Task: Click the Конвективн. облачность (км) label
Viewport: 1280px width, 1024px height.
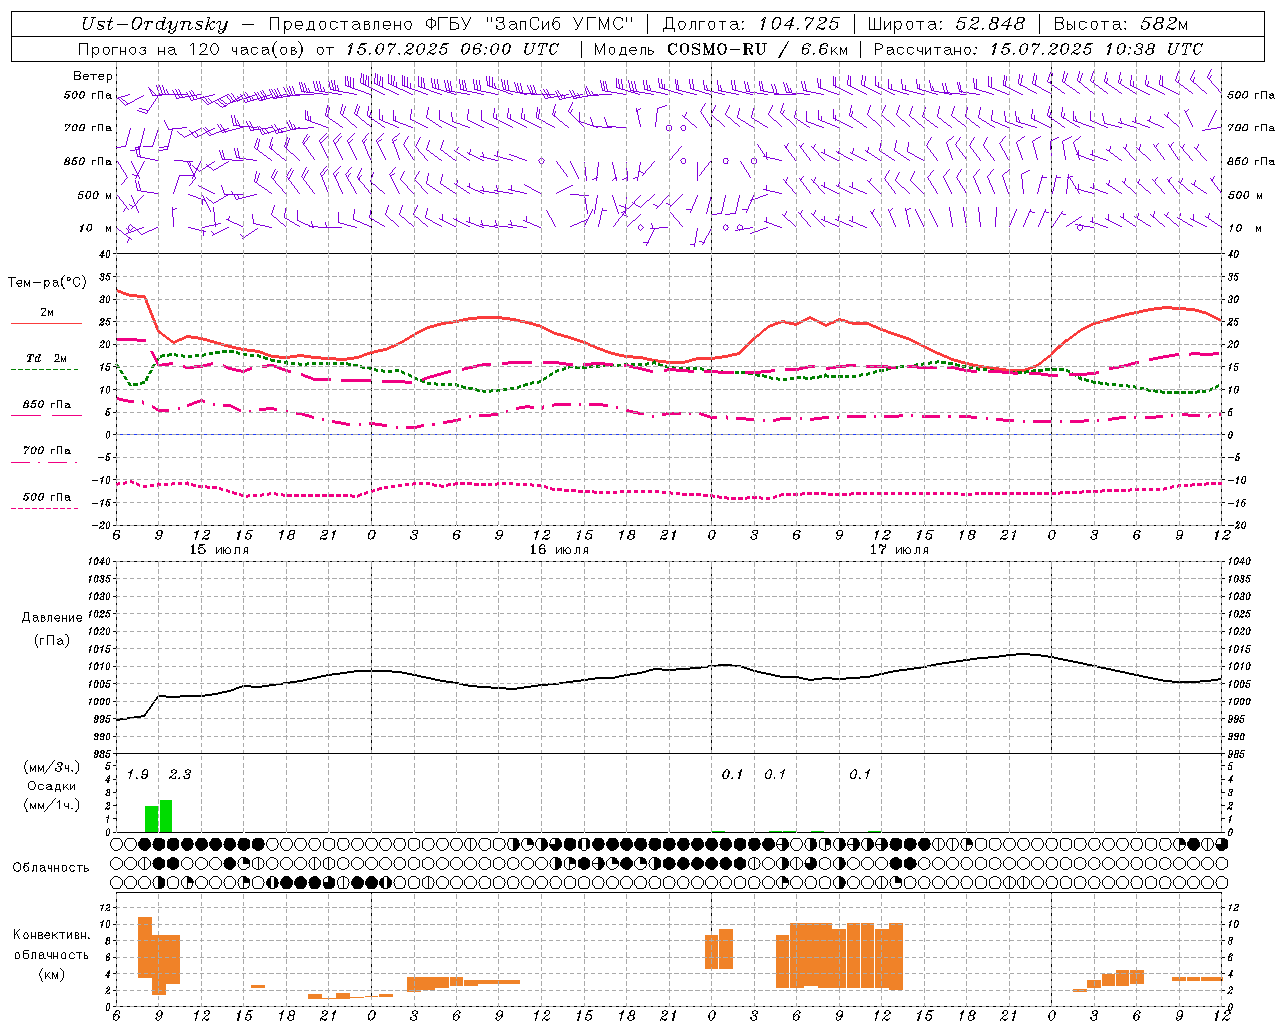Action: pos(51,955)
